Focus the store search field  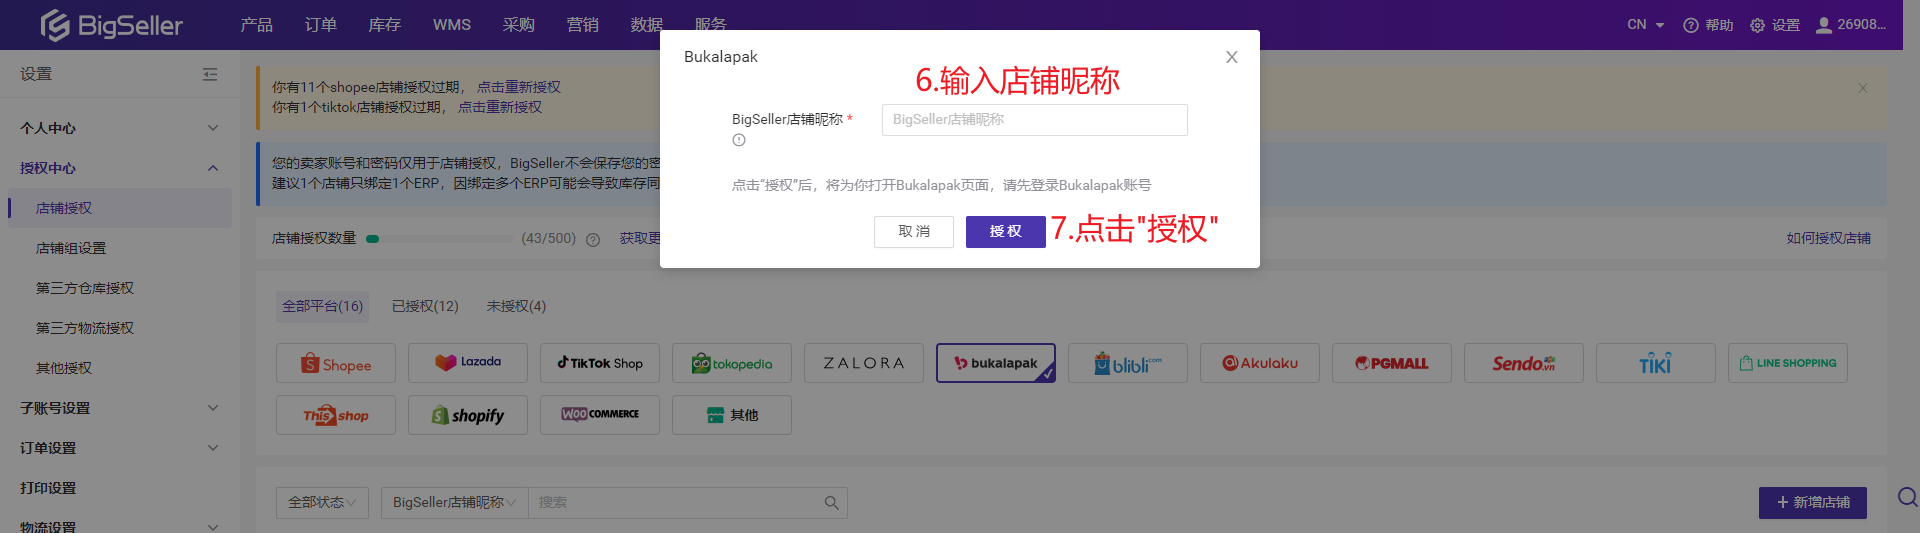675,503
